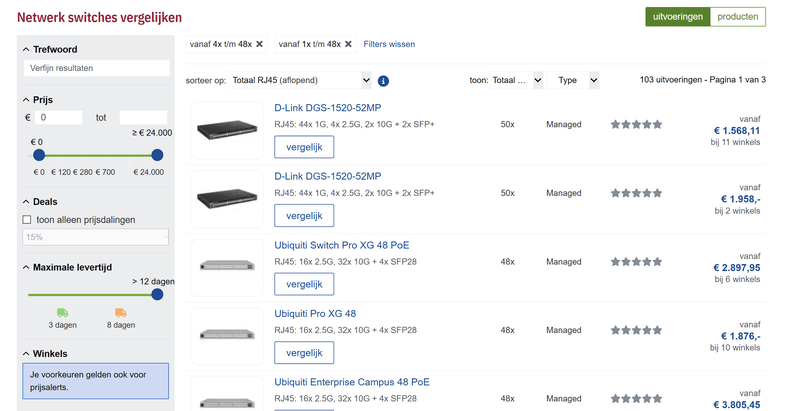The width and height of the screenshot is (800, 411).
Task: Remove the 'vanaf 1x t/m 48x' filter
Action: point(348,44)
